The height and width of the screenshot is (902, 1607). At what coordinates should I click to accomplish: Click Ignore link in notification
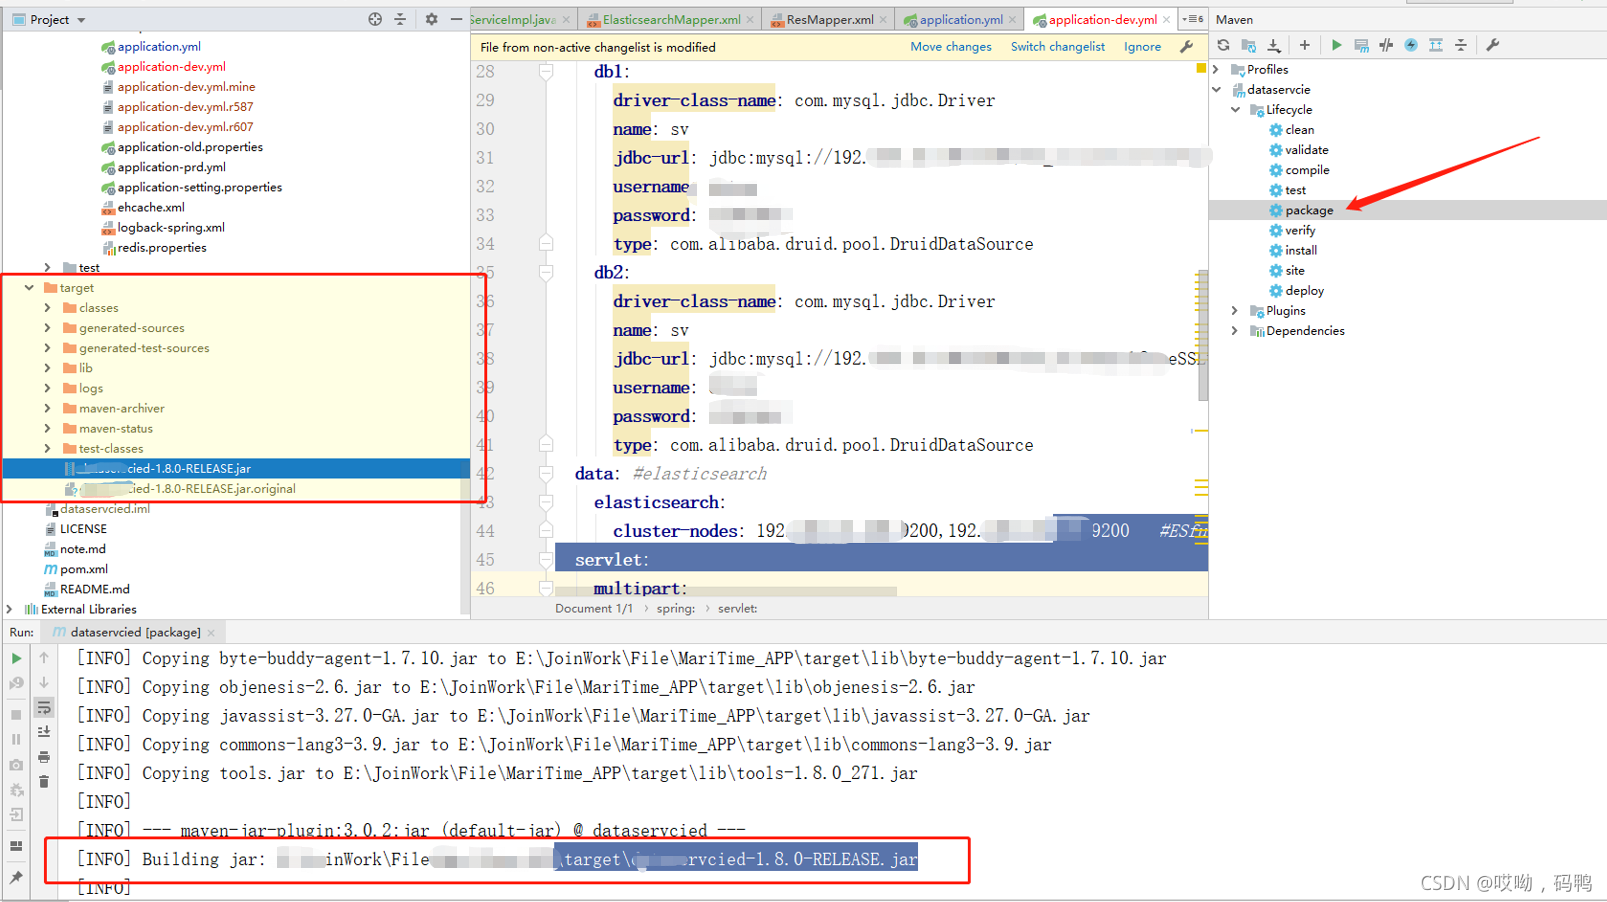coord(1142,47)
